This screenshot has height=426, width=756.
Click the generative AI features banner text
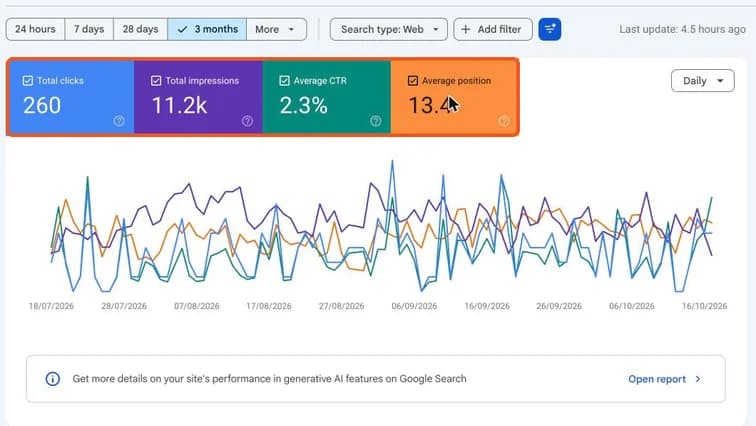(270, 379)
